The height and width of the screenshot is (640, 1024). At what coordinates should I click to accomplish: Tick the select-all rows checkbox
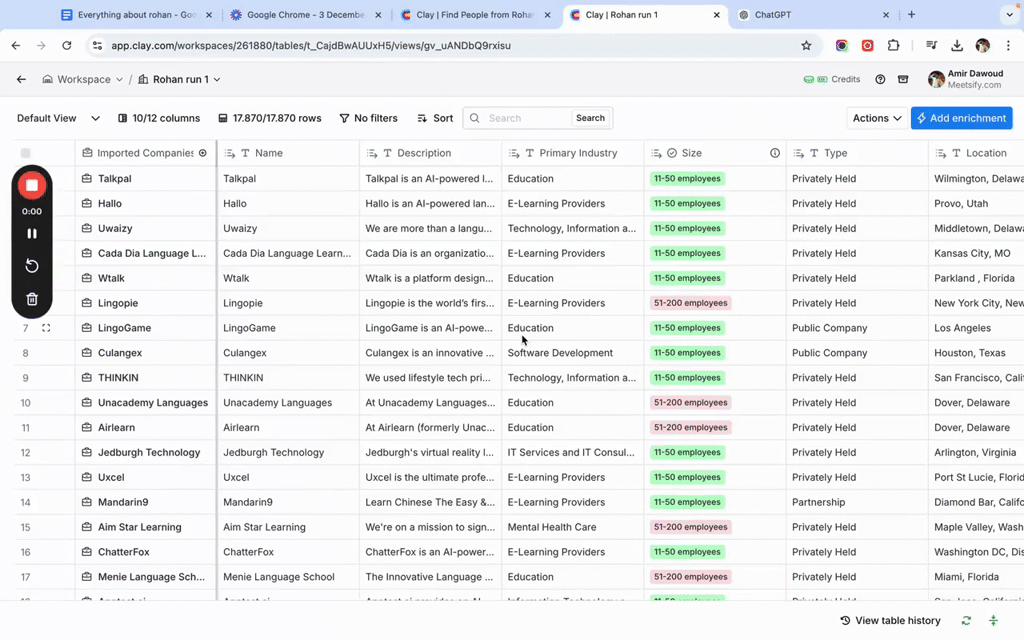26,153
